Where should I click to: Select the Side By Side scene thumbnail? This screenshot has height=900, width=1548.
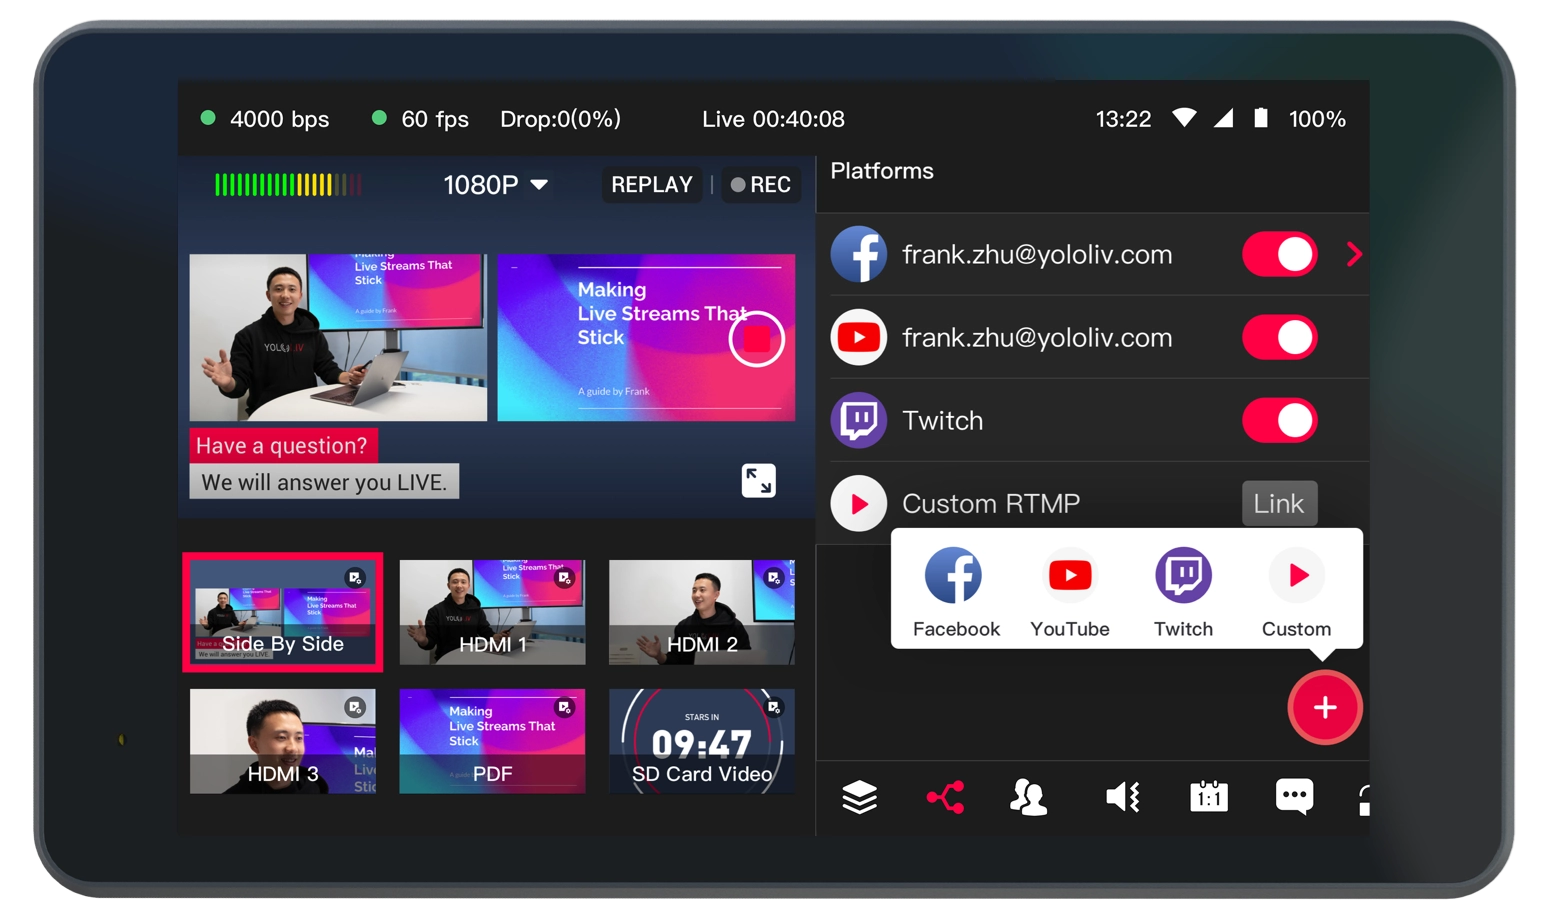tap(282, 612)
